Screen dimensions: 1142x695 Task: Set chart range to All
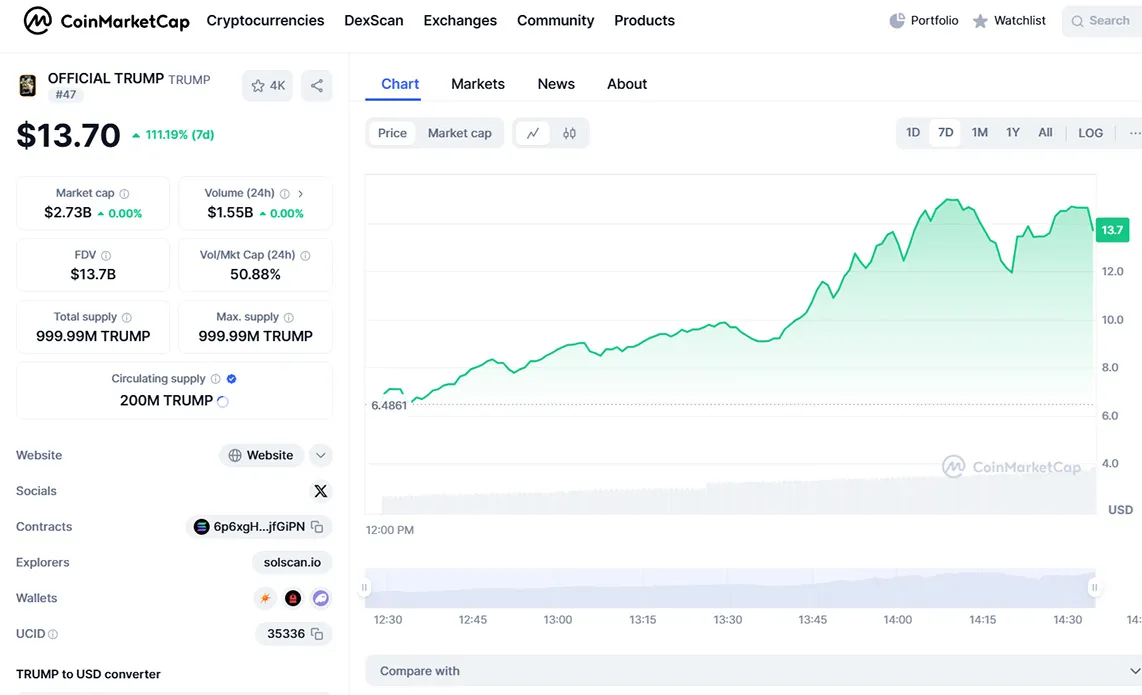tap(1045, 133)
